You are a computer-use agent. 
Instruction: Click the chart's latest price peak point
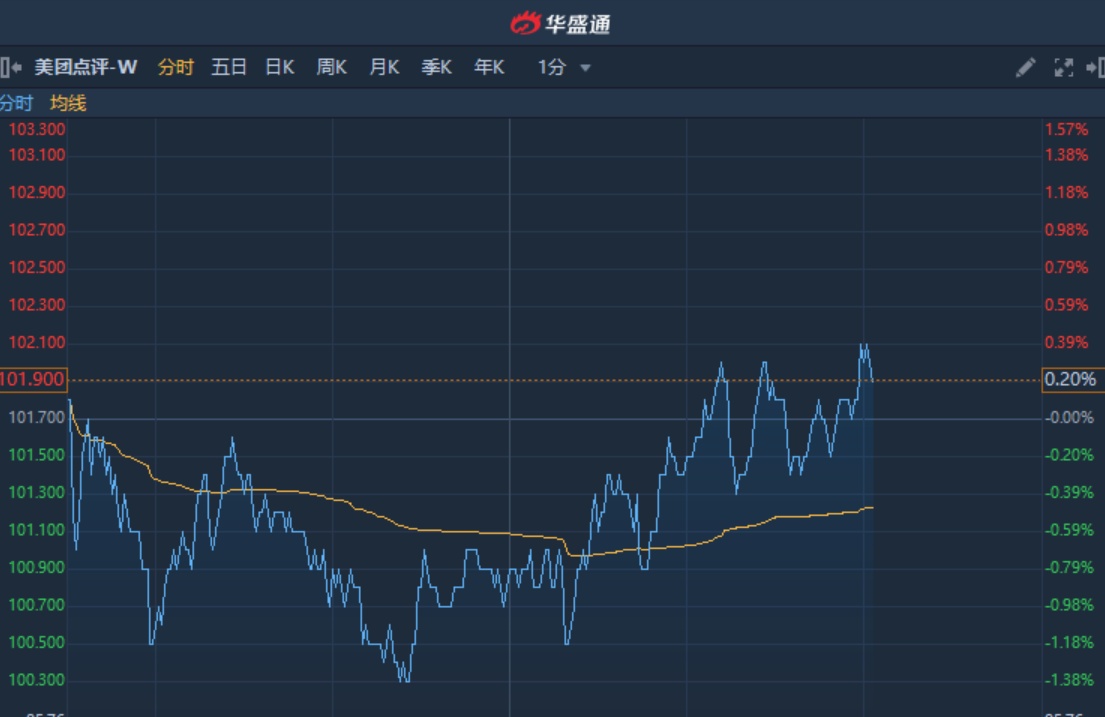click(863, 345)
